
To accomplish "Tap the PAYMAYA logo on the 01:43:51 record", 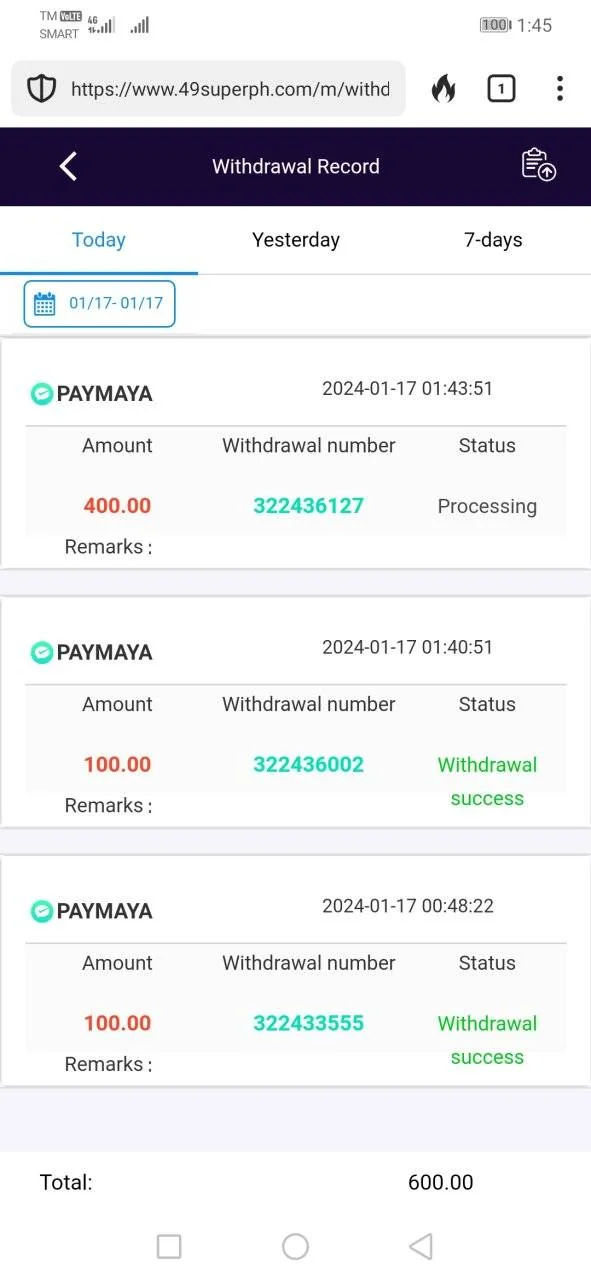I will (x=91, y=394).
